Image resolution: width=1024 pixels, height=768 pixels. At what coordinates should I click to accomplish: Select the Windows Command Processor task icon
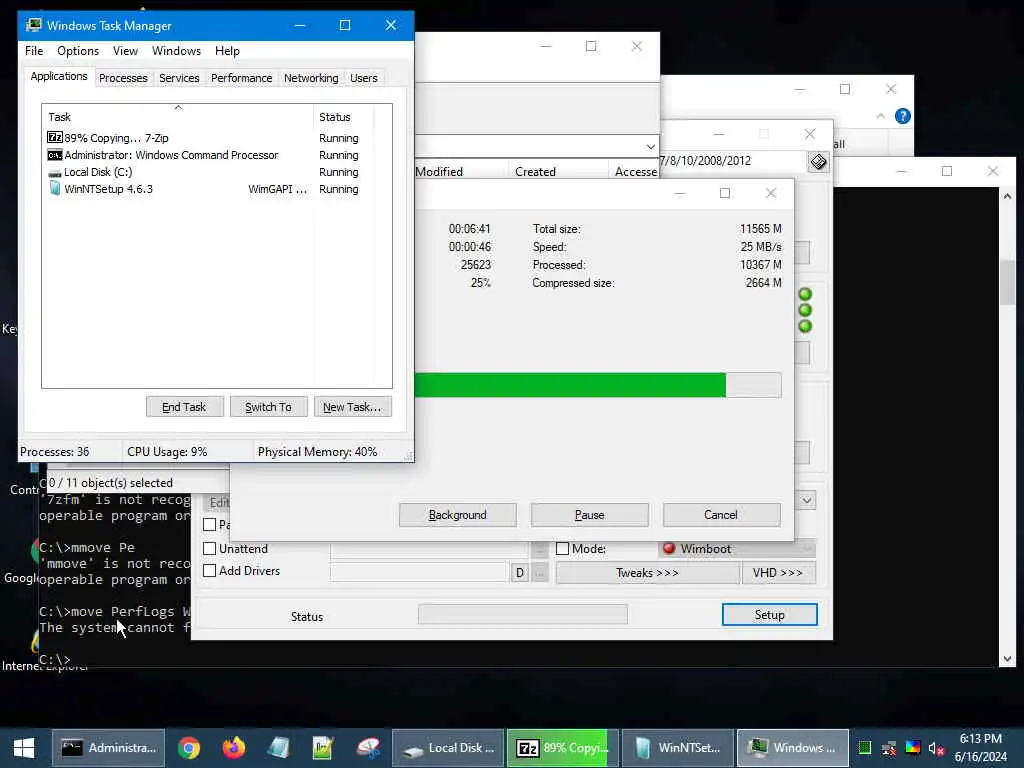pos(55,155)
